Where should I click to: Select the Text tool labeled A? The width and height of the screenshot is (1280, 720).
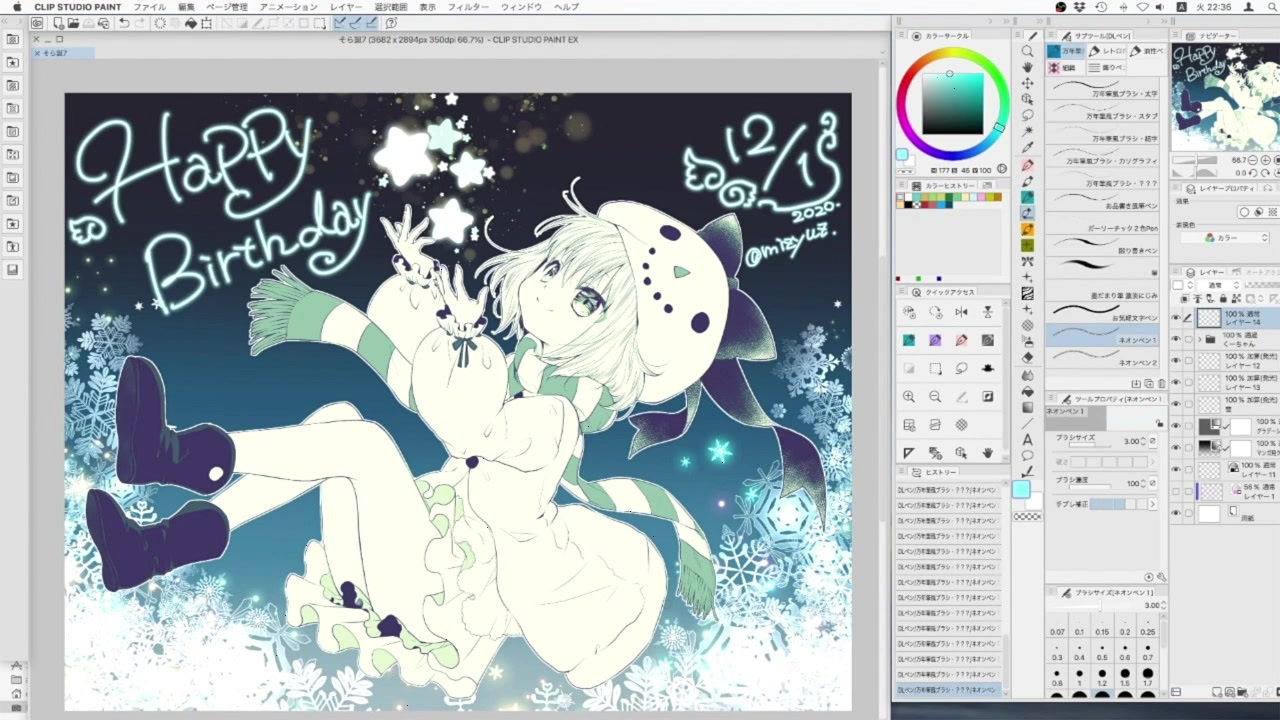(x=1027, y=440)
